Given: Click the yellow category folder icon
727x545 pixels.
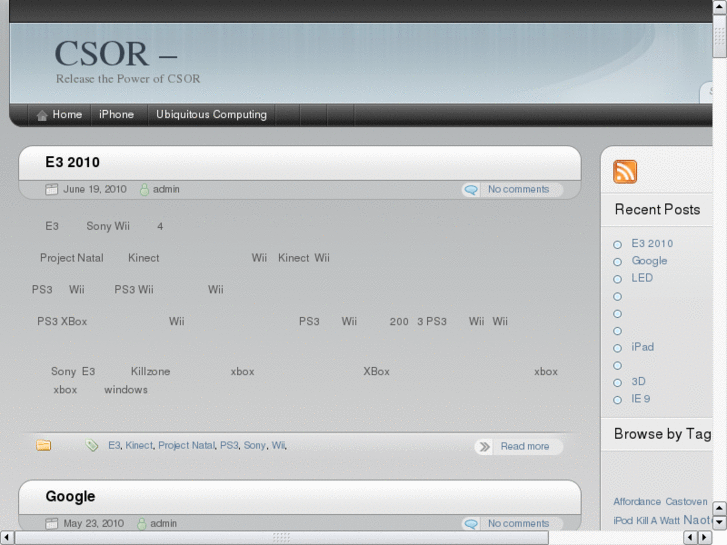Looking at the screenshot, I should 44,445.
